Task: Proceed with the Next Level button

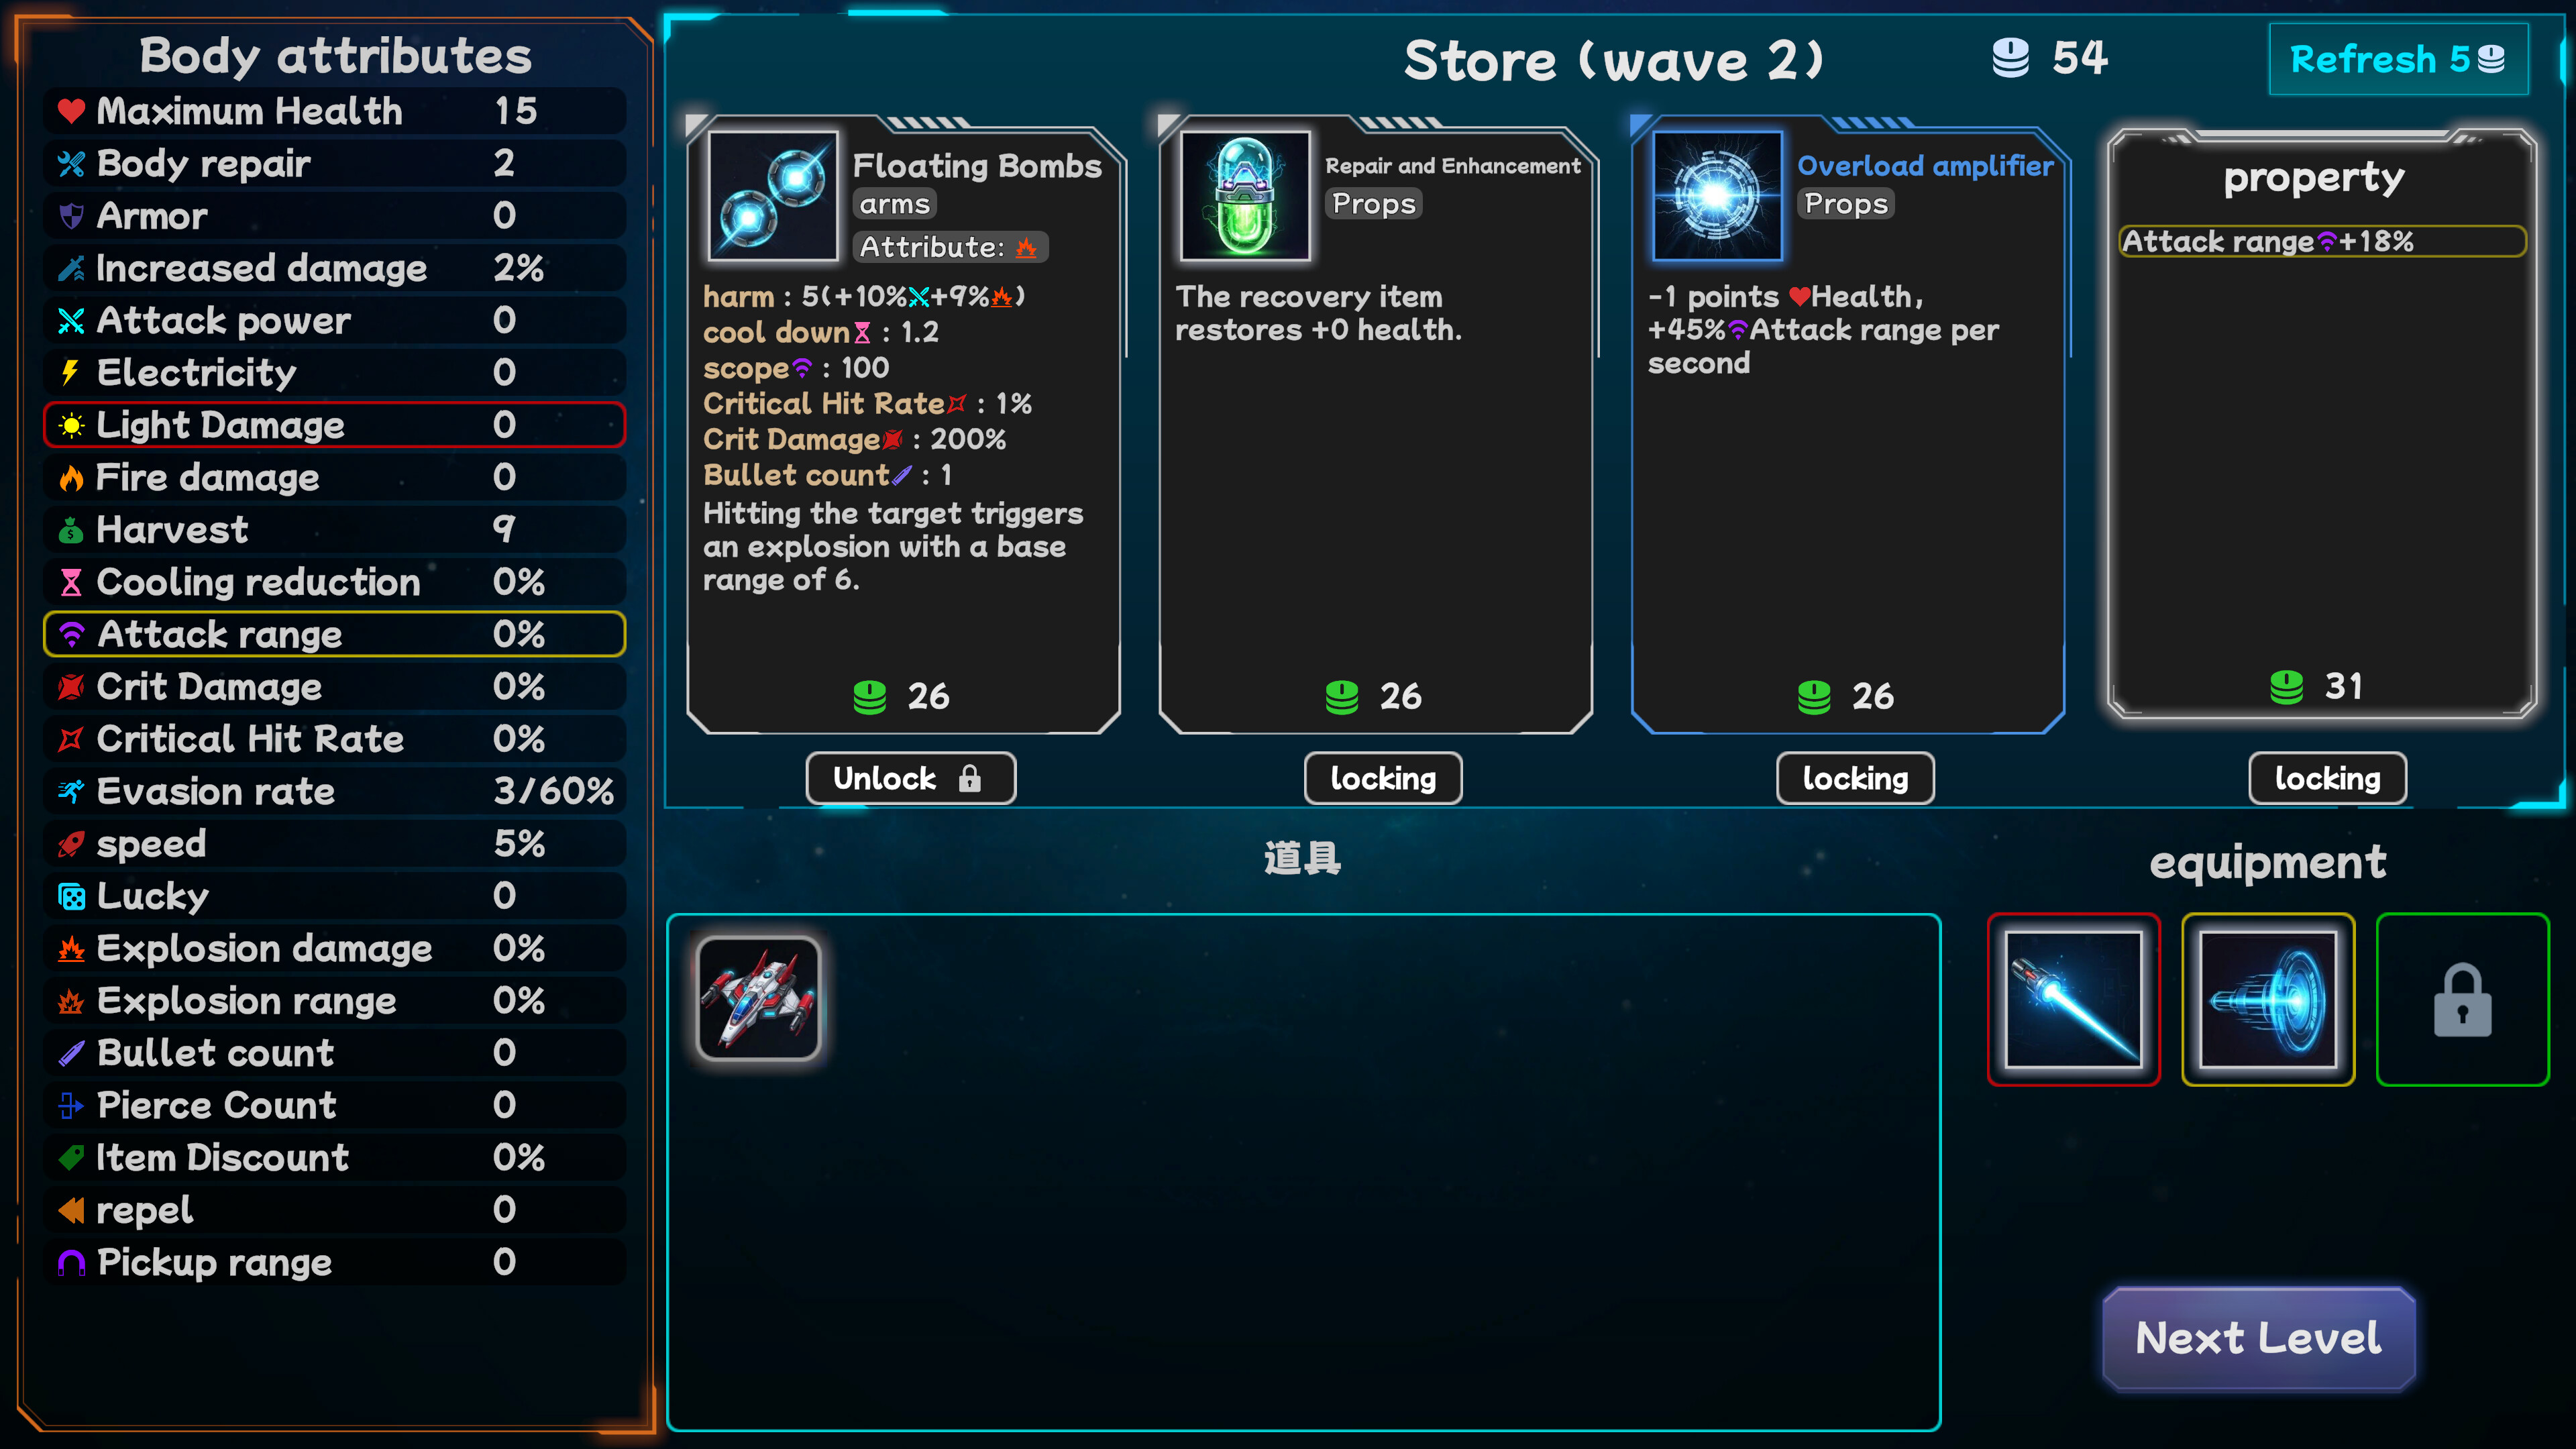Action: [x=2258, y=1338]
